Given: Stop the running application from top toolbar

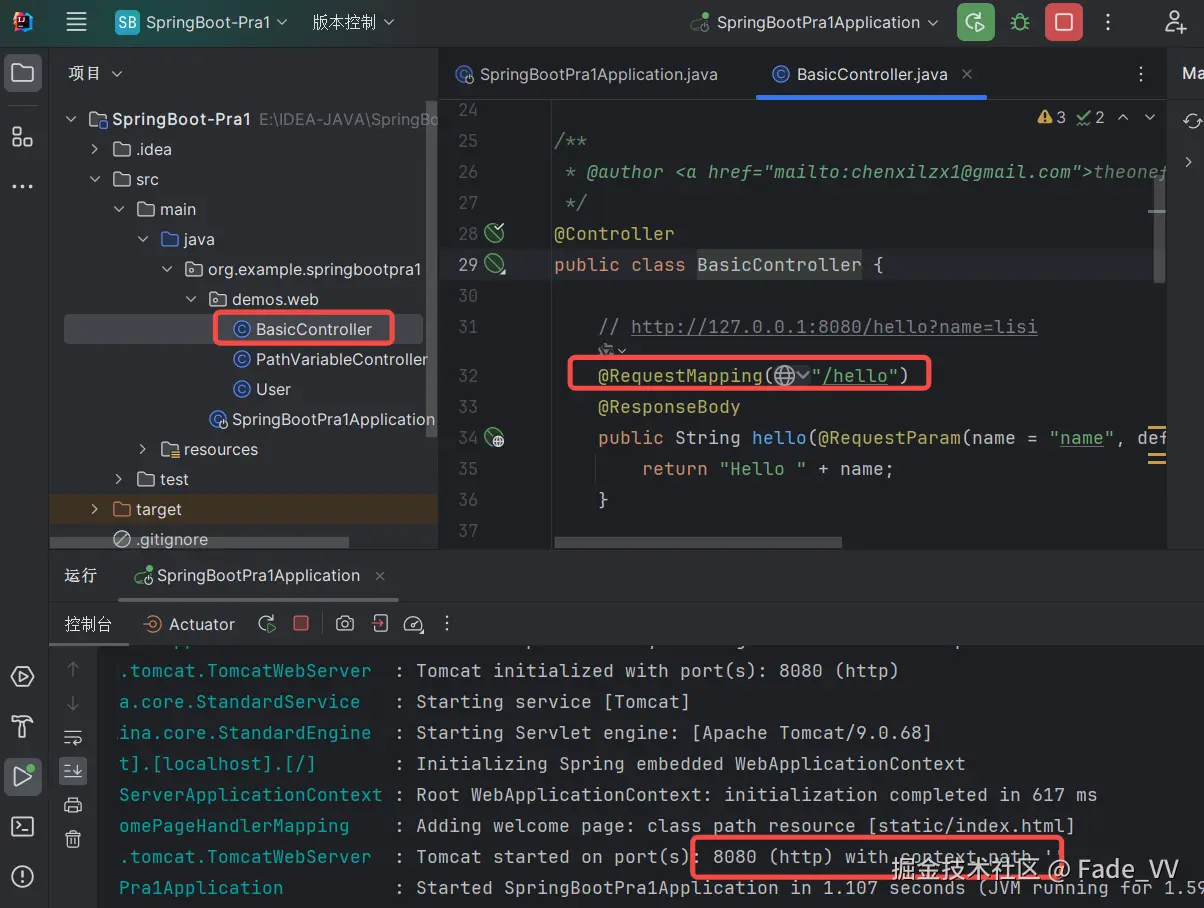Looking at the screenshot, I should pos(1064,22).
